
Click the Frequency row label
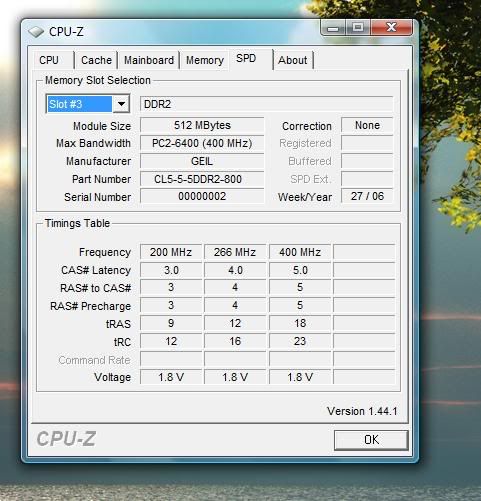(105, 252)
